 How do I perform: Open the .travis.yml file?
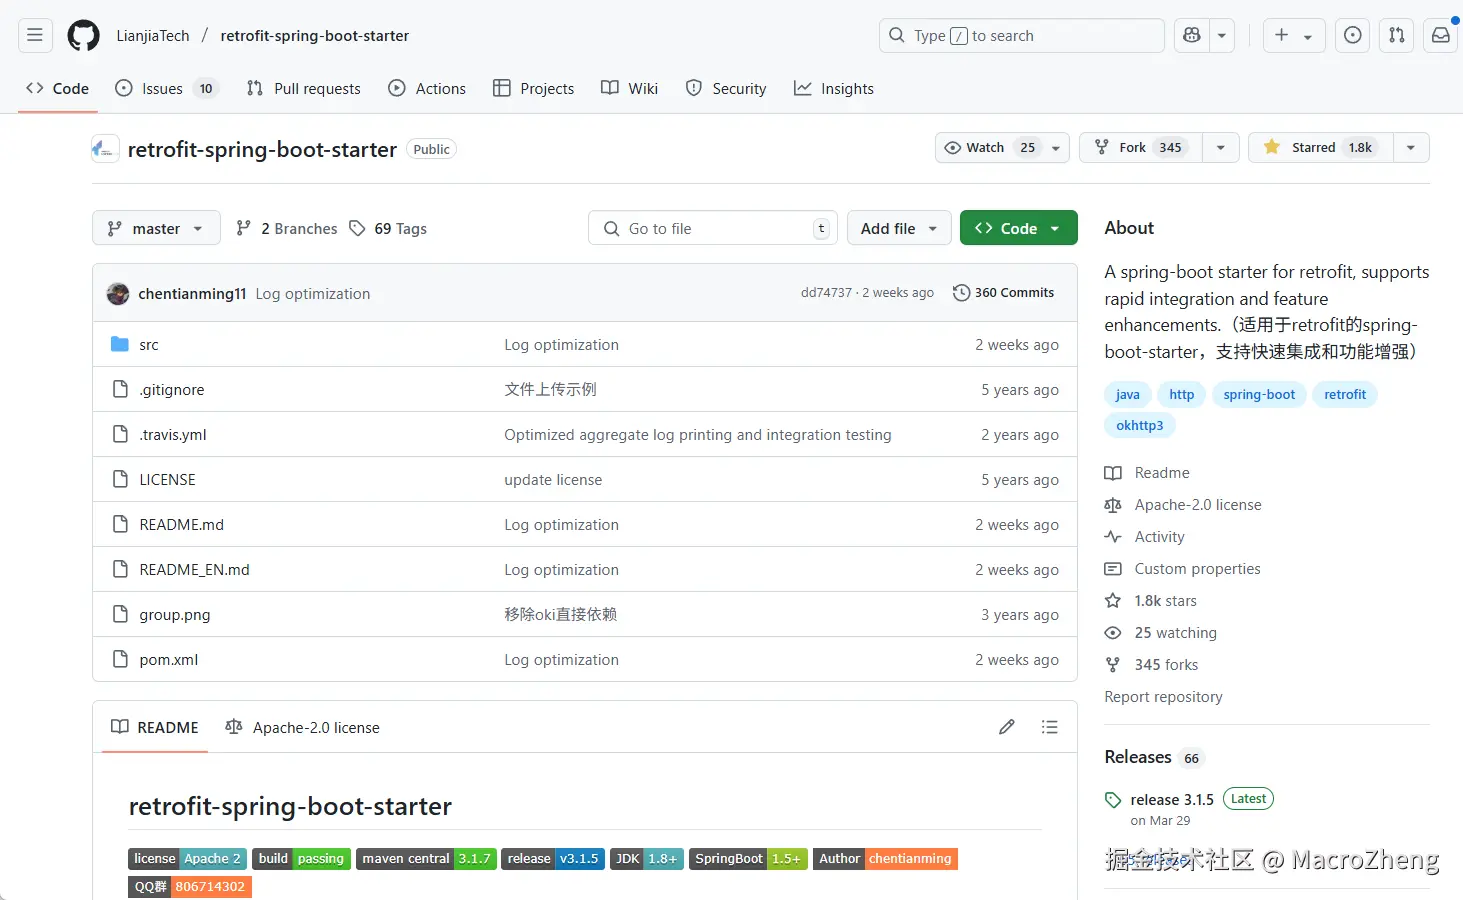click(173, 434)
